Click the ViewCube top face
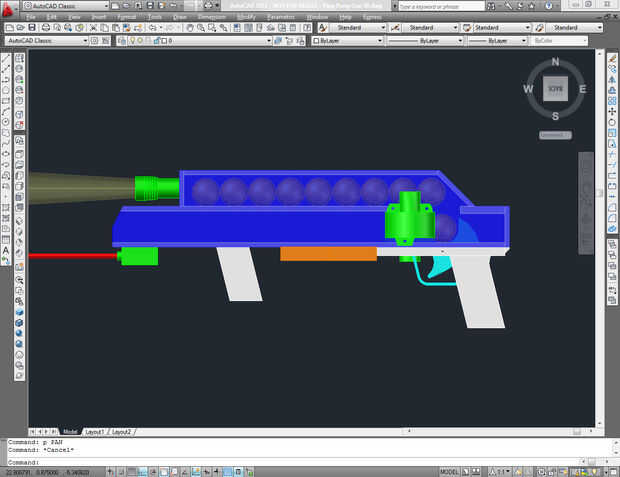Viewport: 620px width, 477px height. (x=555, y=89)
